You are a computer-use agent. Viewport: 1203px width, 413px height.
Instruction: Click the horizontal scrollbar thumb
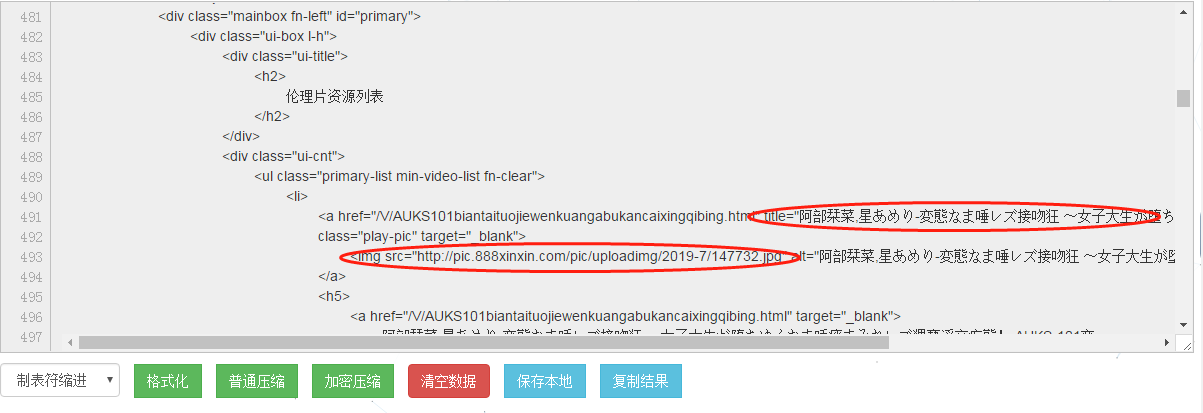click(x=483, y=343)
